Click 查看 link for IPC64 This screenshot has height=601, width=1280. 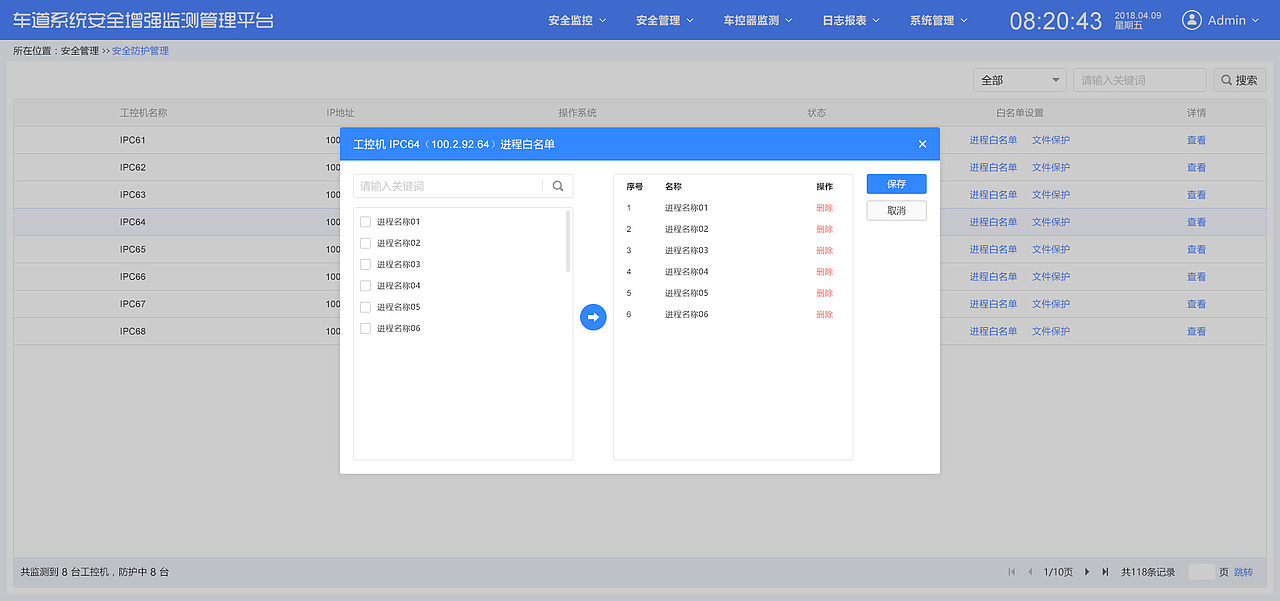[1196, 222]
